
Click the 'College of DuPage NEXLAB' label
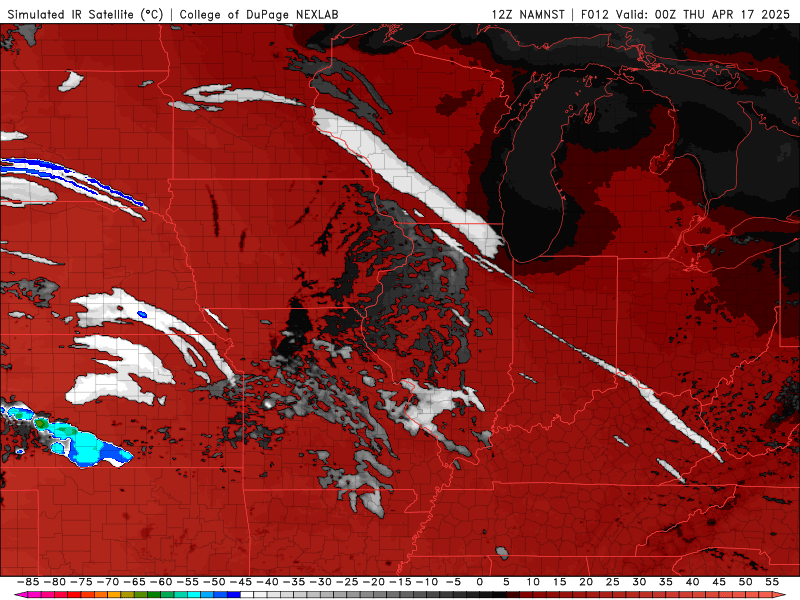pos(259,14)
